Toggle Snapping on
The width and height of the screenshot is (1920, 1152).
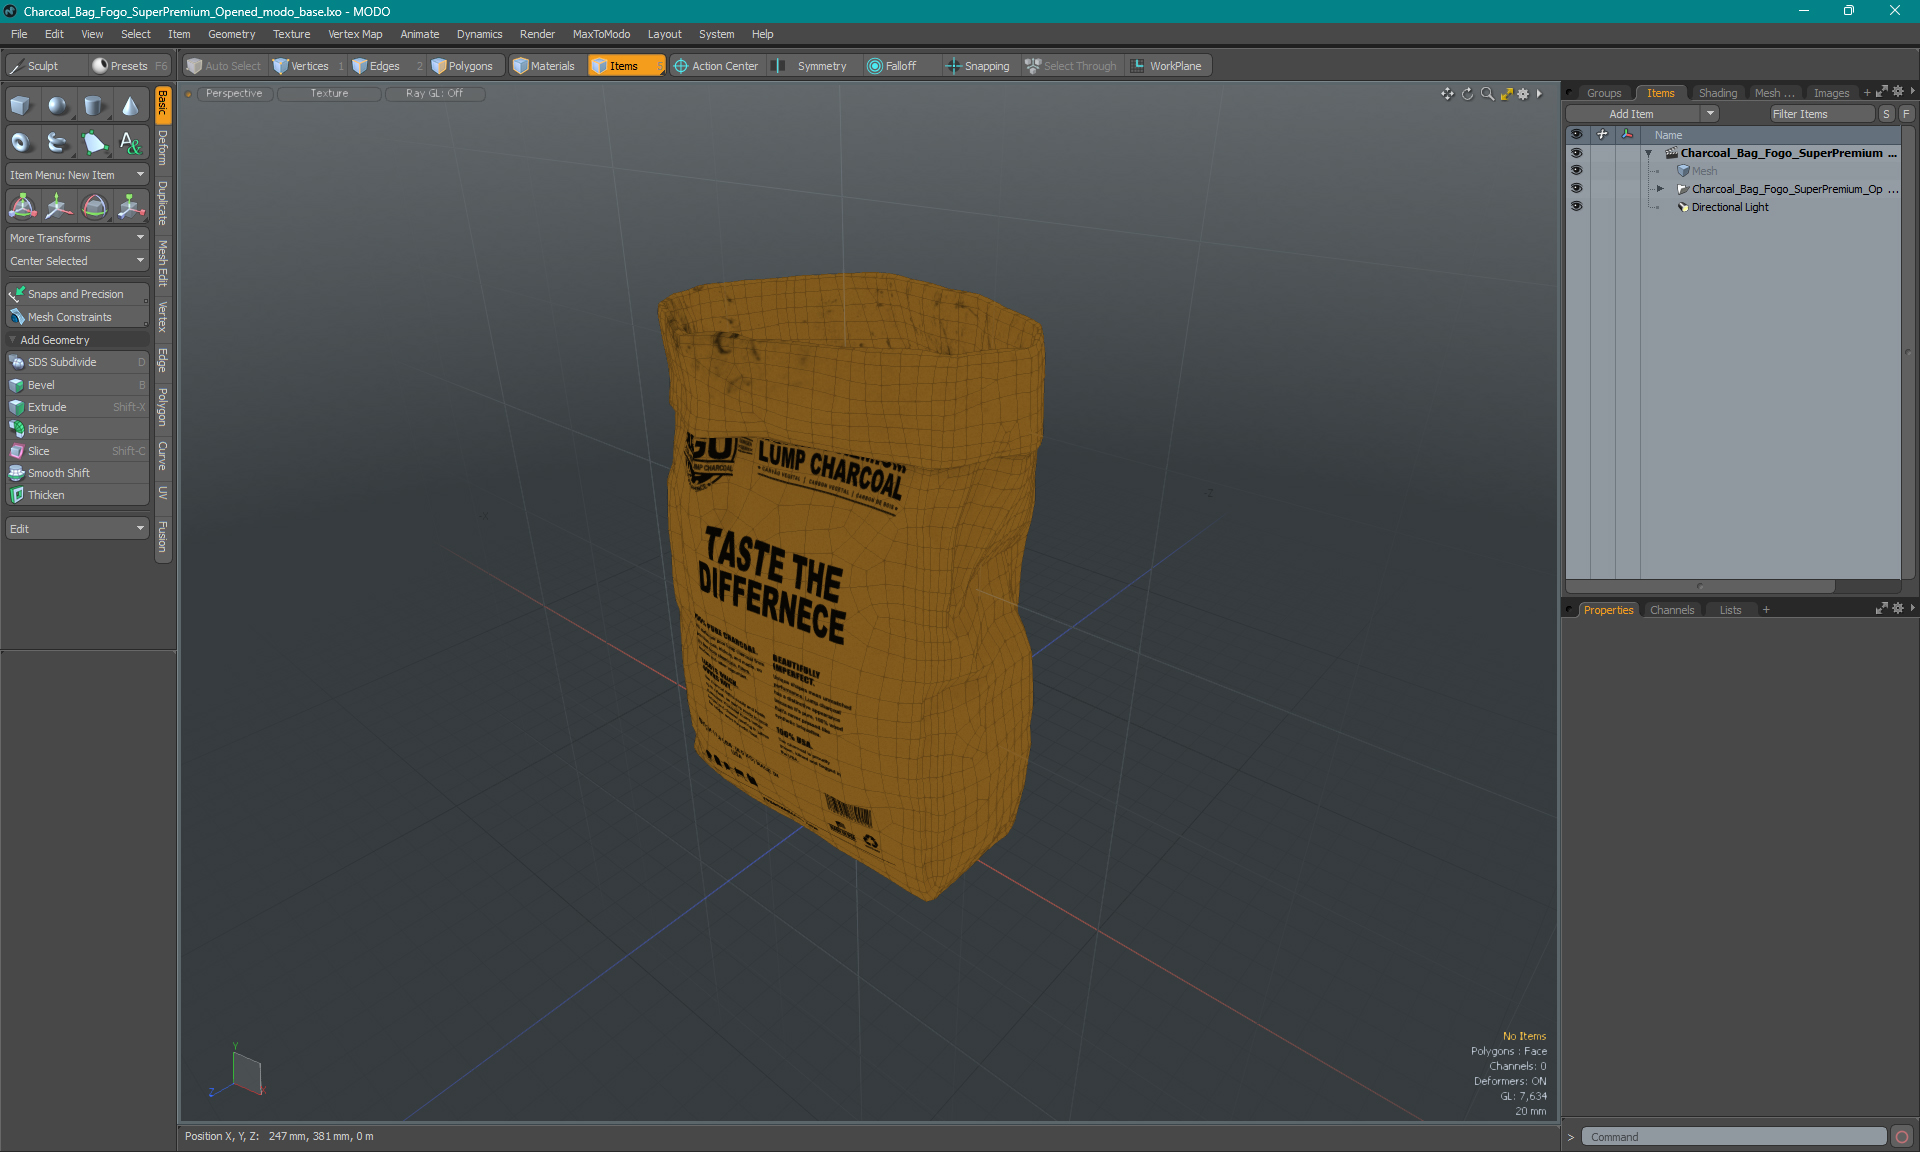pyautogui.click(x=978, y=66)
